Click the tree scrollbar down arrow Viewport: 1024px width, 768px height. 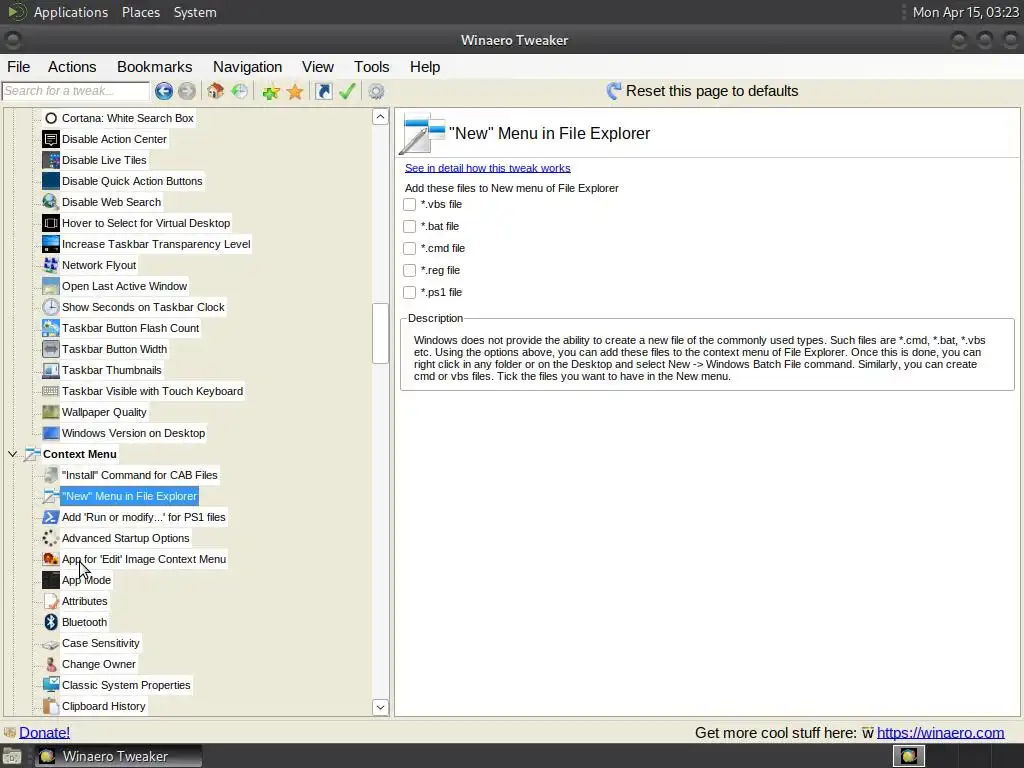click(380, 707)
